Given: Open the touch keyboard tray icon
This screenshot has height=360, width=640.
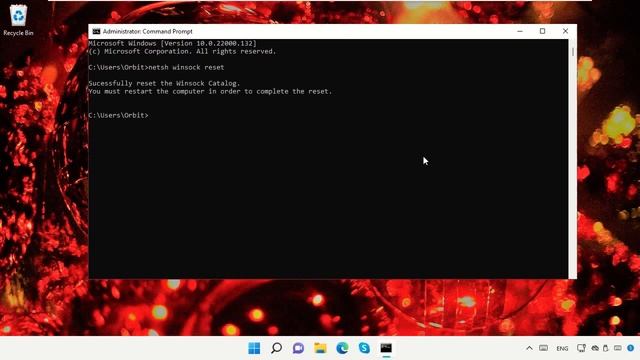Looking at the screenshot, I should 543,348.
